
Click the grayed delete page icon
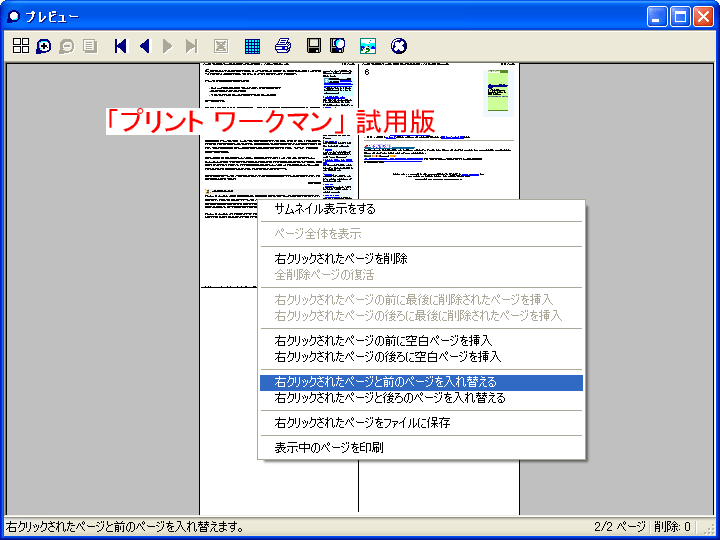point(221,46)
